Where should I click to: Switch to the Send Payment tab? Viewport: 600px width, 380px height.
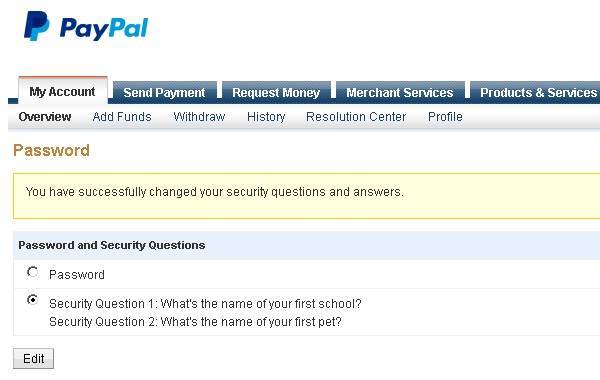pyautogui.click(x=165, y=93)
